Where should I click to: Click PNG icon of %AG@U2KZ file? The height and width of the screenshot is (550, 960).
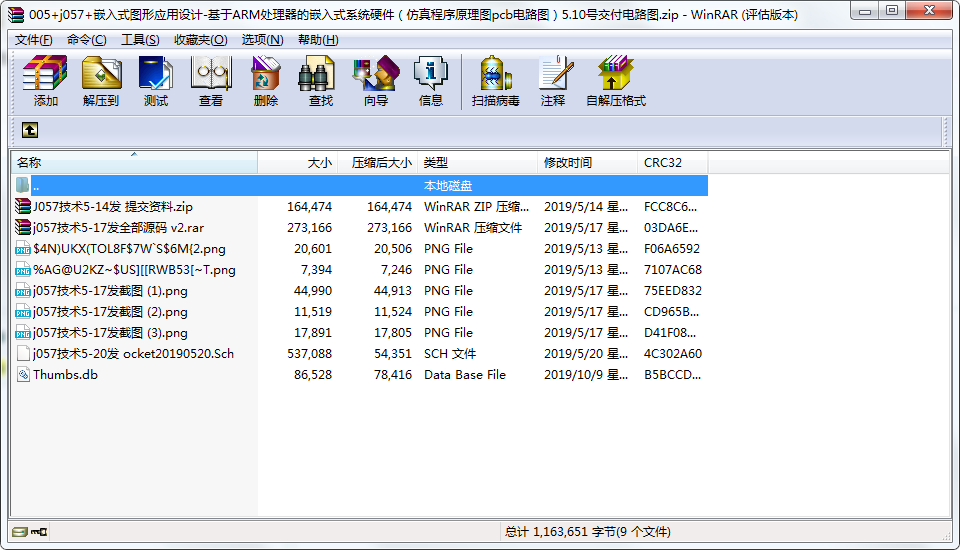click(23, 269)
